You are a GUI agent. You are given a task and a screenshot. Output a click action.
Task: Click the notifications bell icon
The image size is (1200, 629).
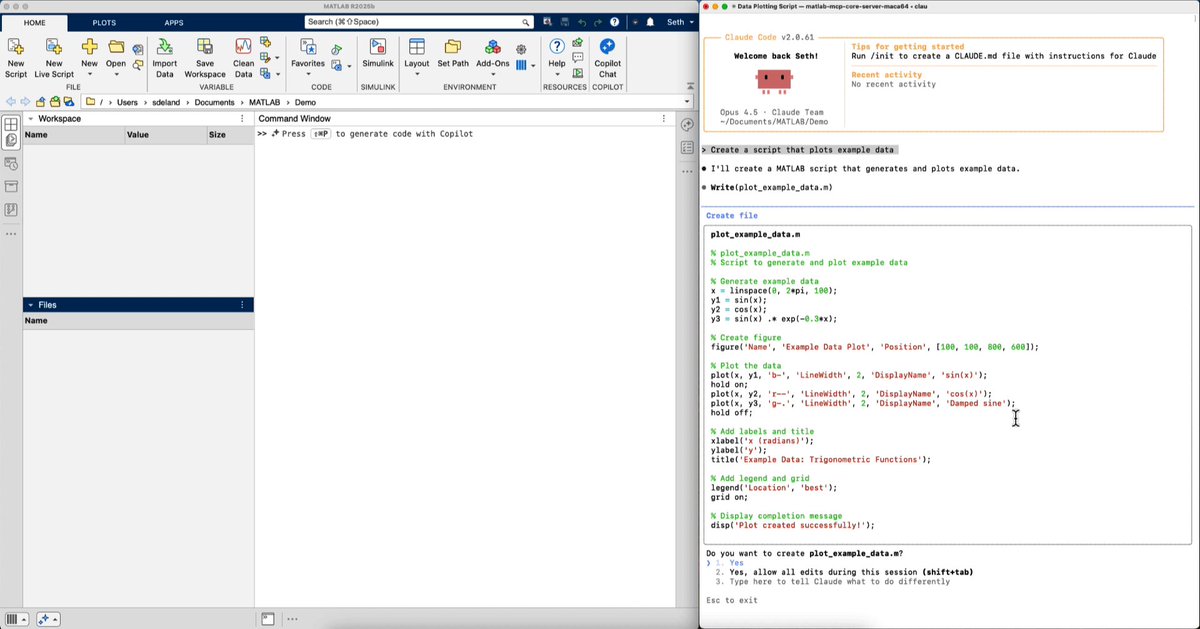(x=650, y=22)
